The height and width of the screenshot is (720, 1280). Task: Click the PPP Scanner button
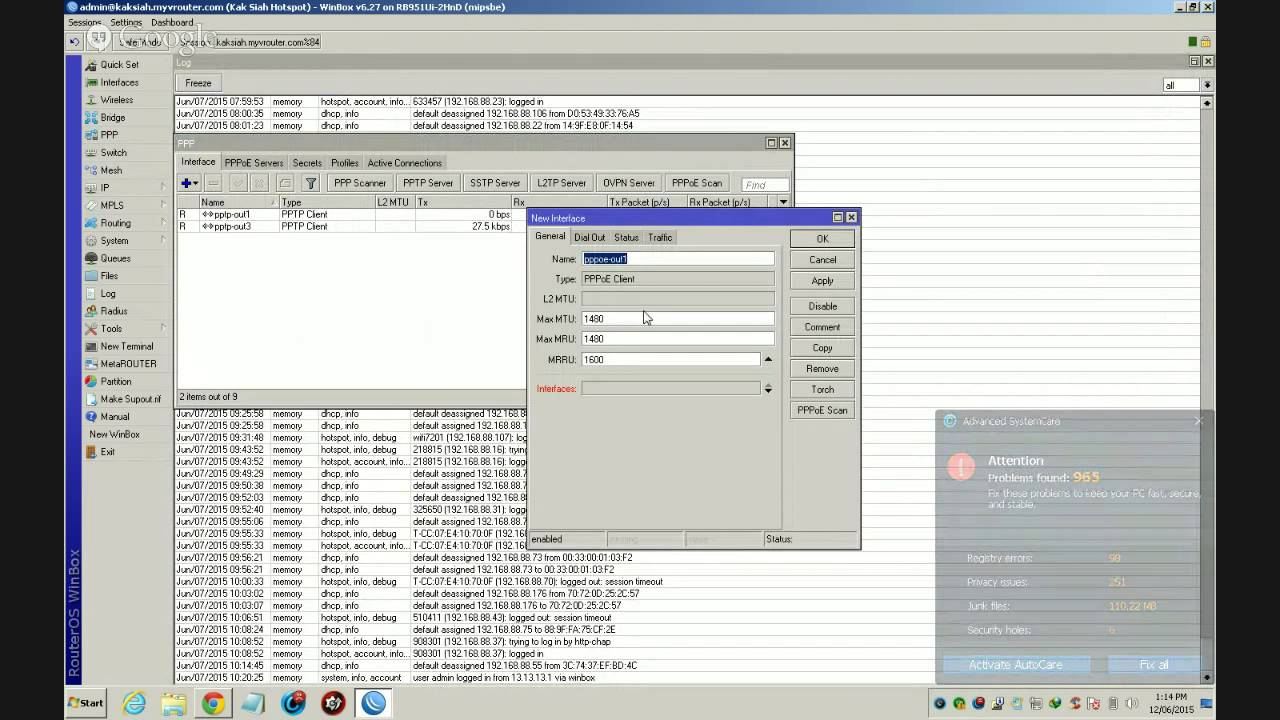360,183
